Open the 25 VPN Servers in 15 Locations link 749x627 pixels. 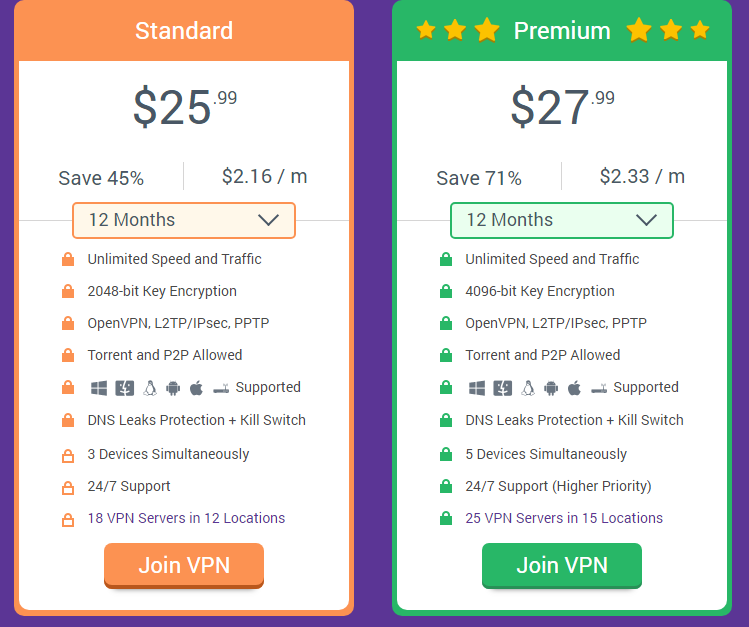pos(564,518)
